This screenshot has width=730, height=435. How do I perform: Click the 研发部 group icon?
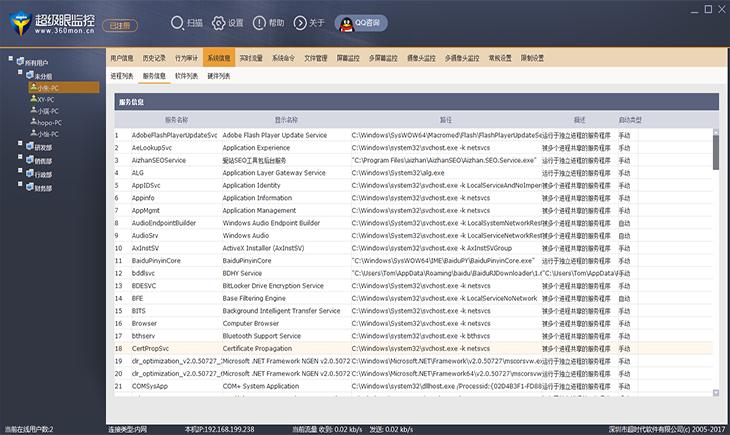click(x=26, y=146)
